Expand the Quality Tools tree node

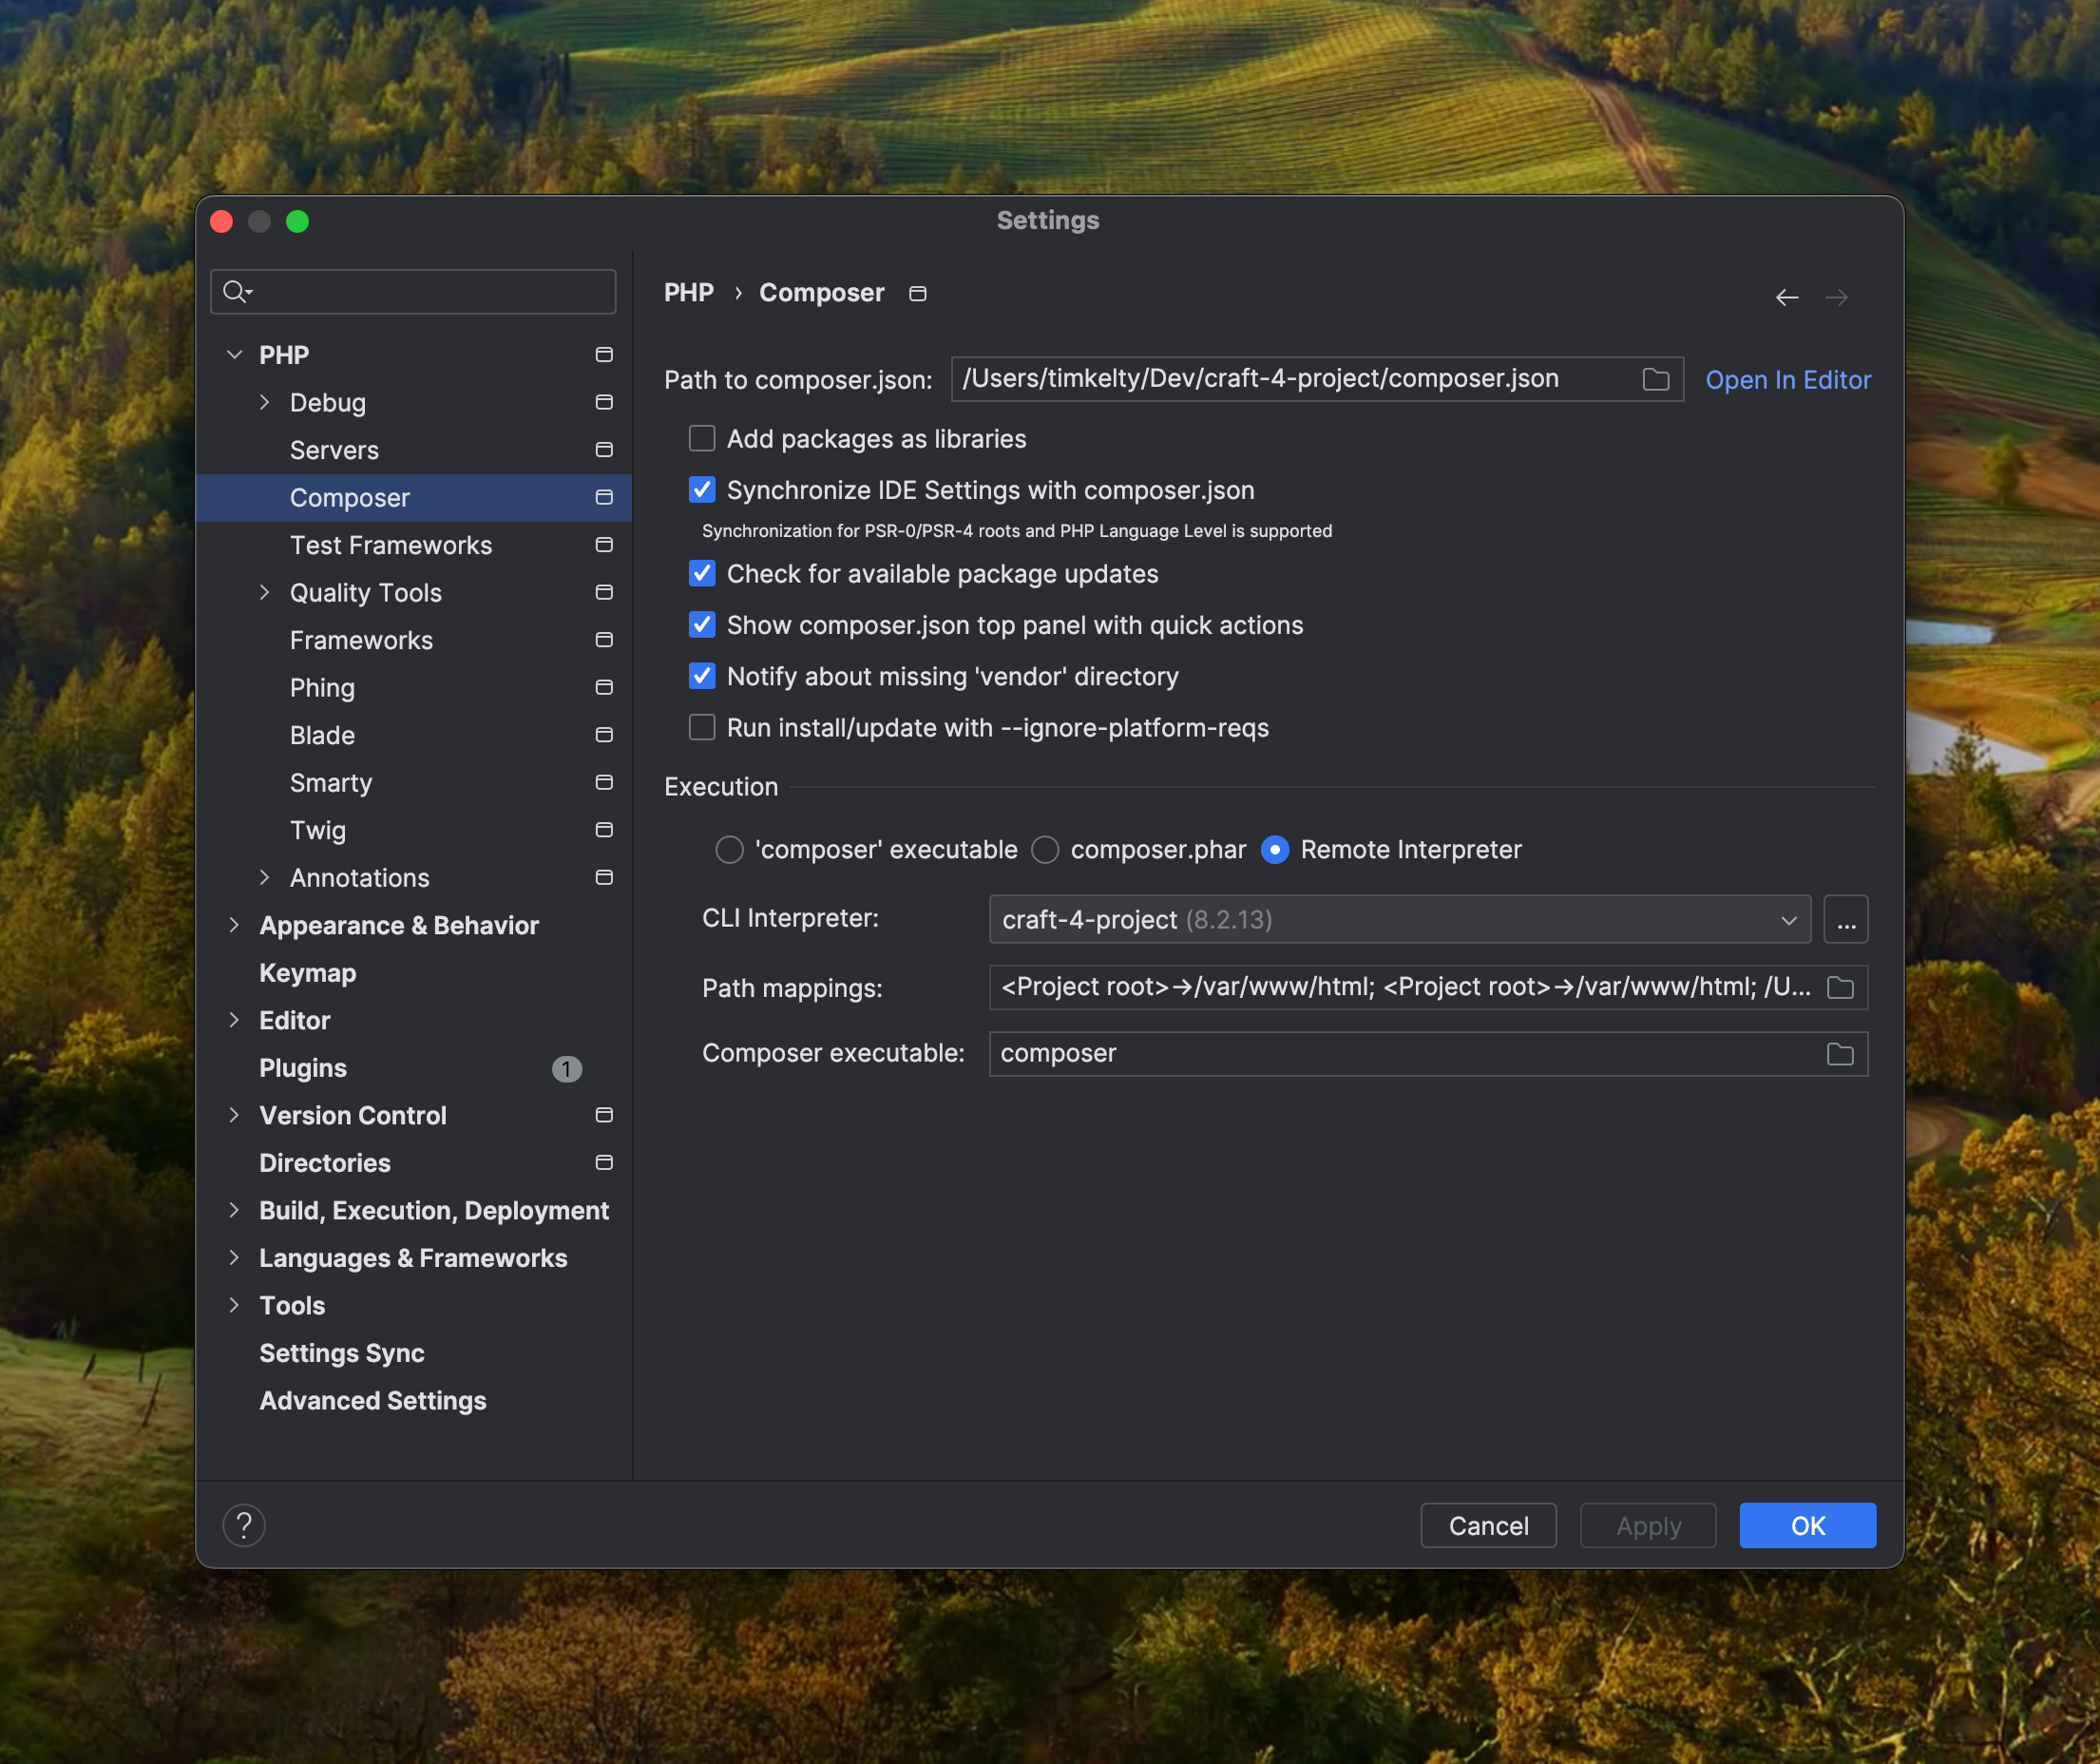point(264,592)
